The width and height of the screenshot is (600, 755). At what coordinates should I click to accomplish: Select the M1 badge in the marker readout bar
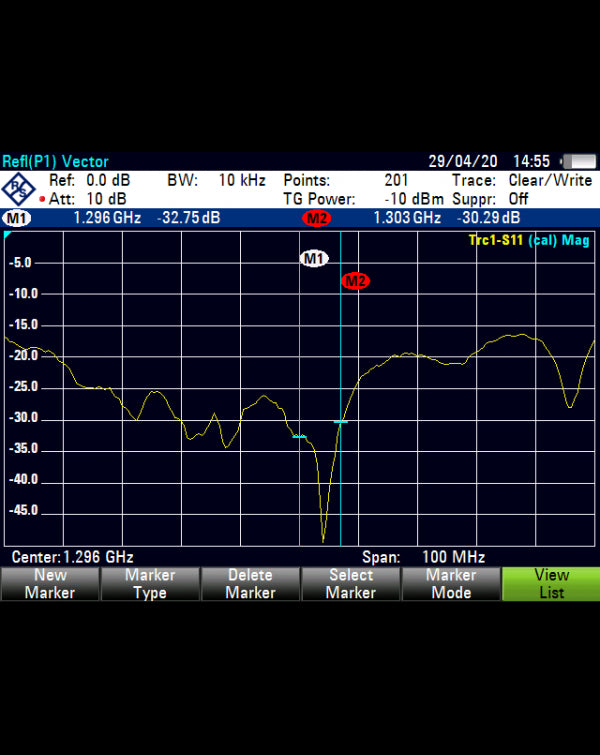[x=17, y=218]
